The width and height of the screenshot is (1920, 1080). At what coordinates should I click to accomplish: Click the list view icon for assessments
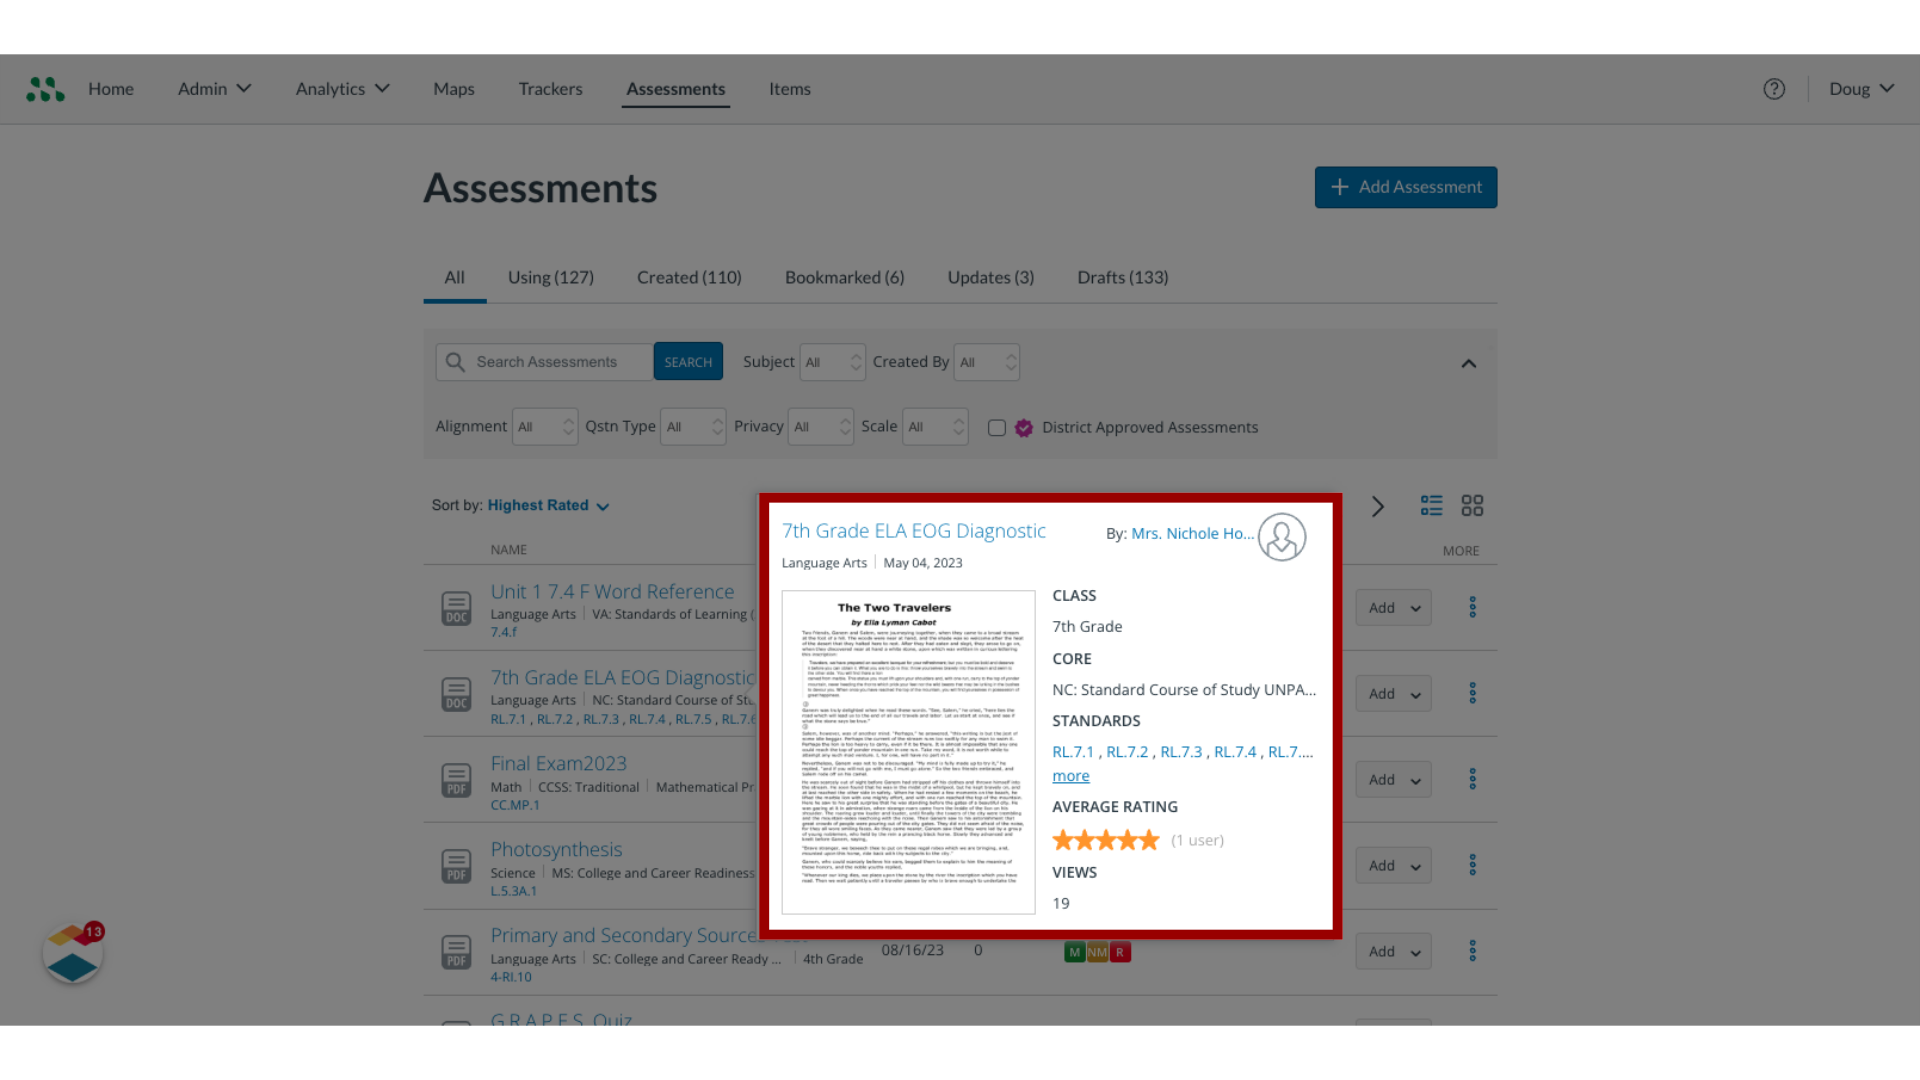1432,505
